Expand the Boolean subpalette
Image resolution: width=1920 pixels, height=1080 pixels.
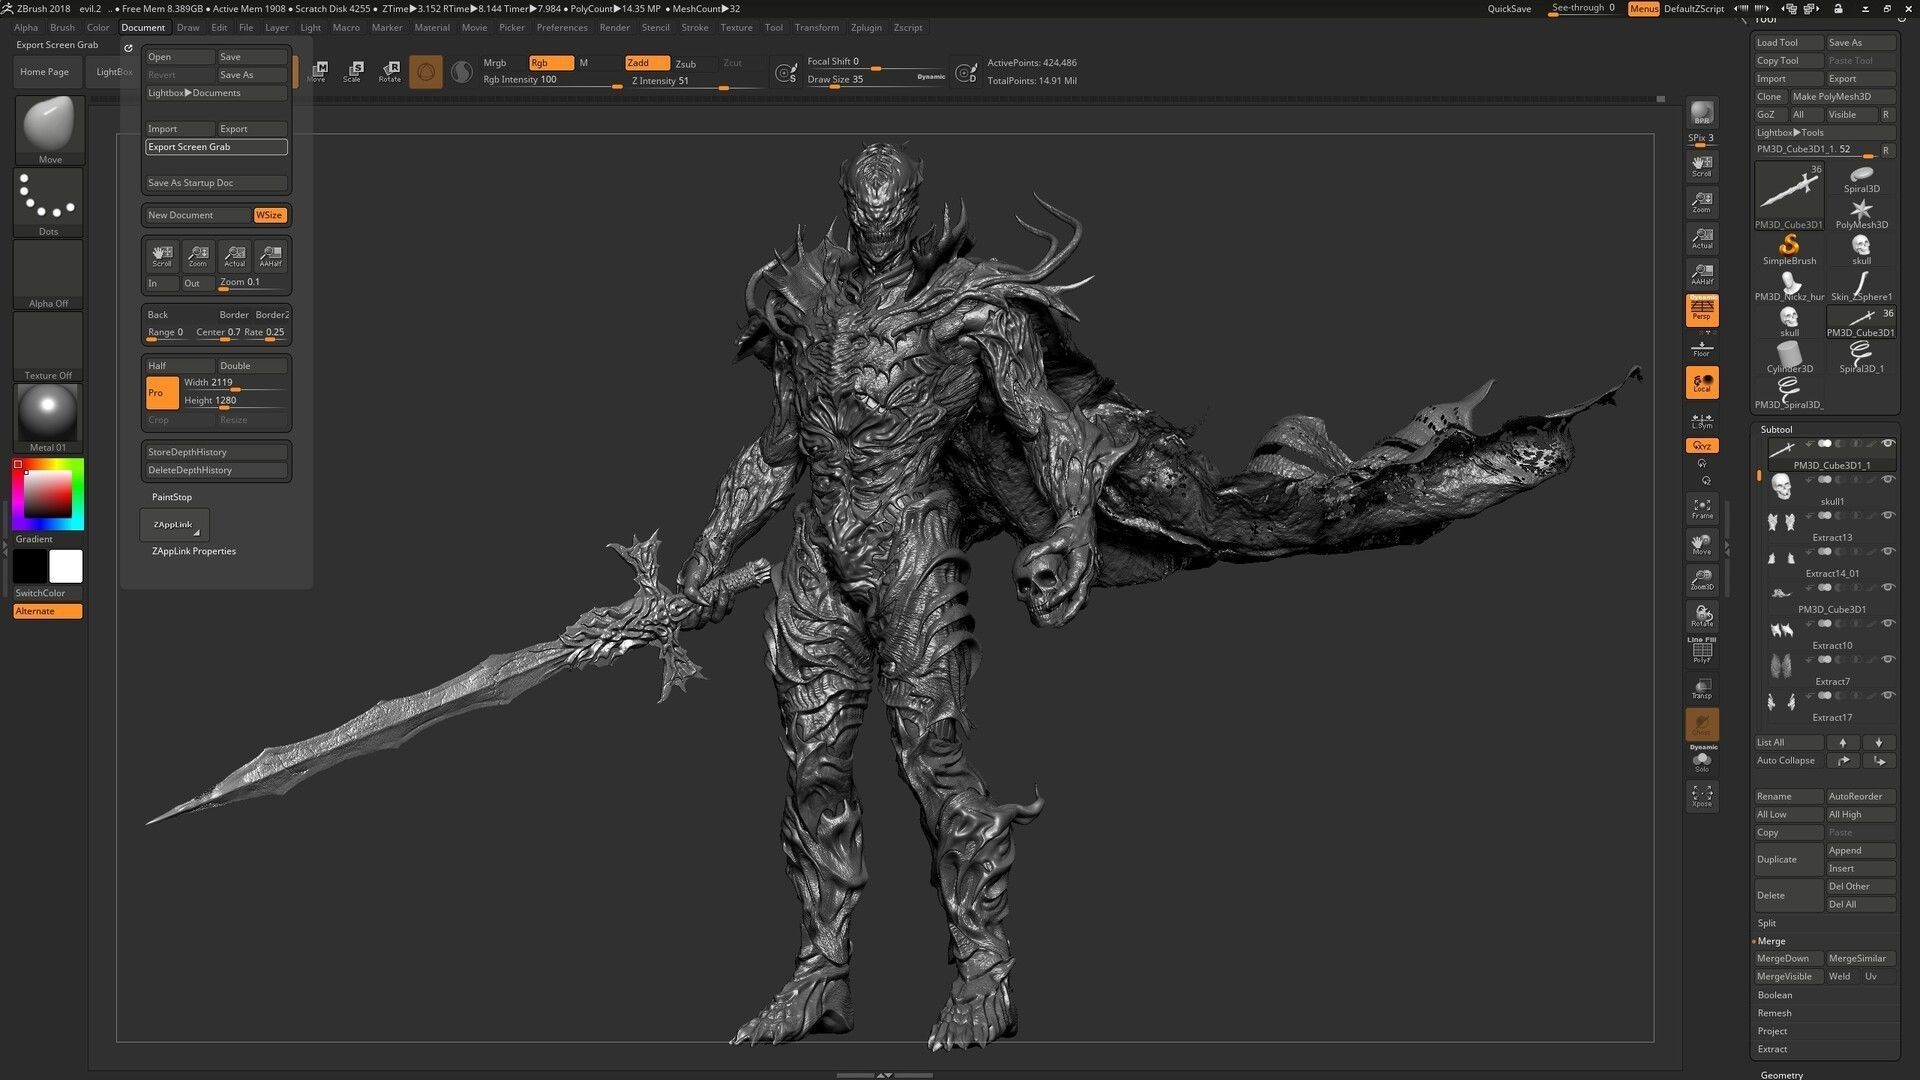(1774, 995)
